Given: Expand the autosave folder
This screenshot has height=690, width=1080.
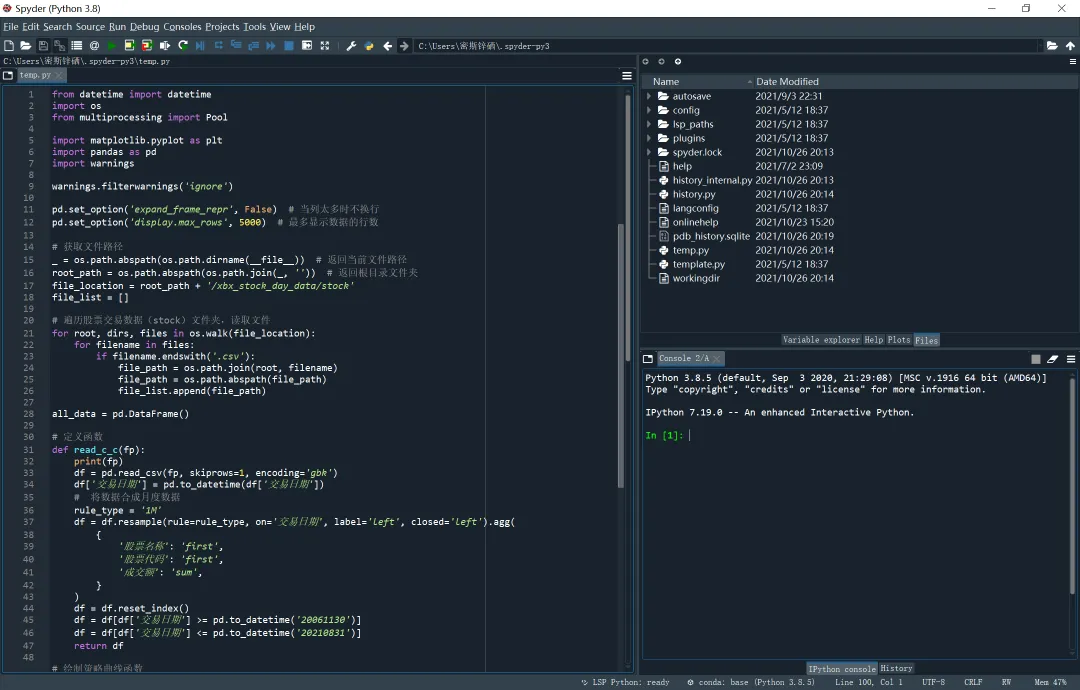Looking at the screenshot, I should pyautogui.click(x=650, y=97).
